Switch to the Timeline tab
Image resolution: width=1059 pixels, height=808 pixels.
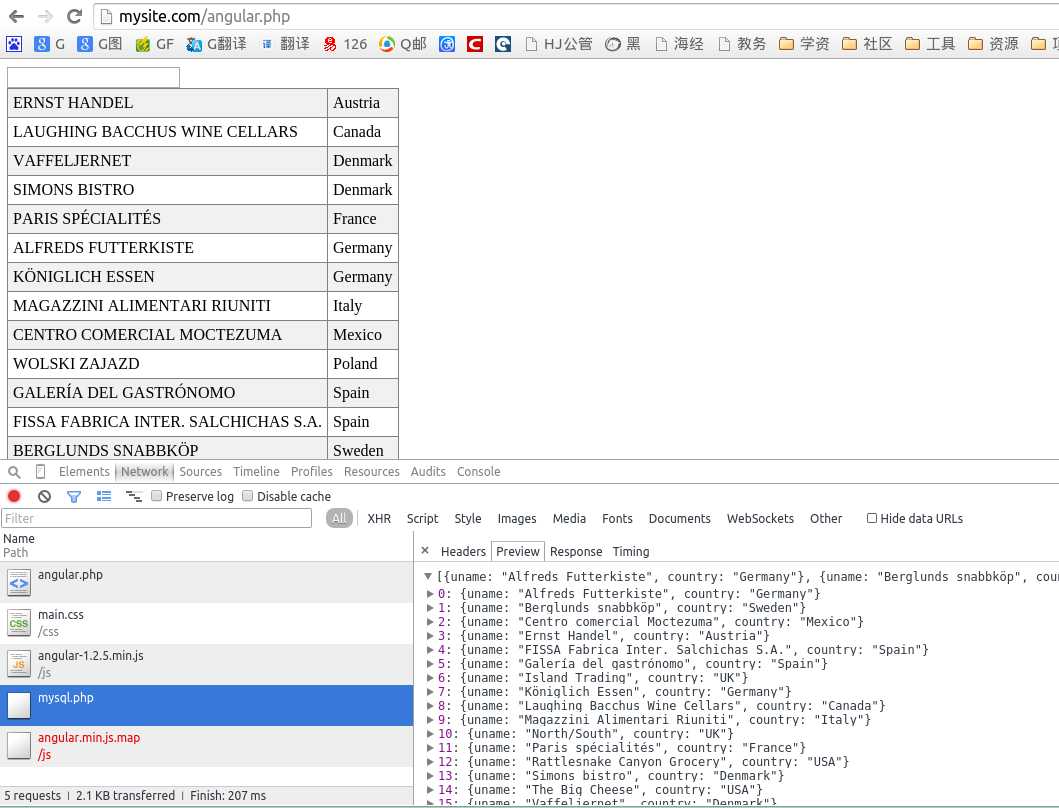256,472
